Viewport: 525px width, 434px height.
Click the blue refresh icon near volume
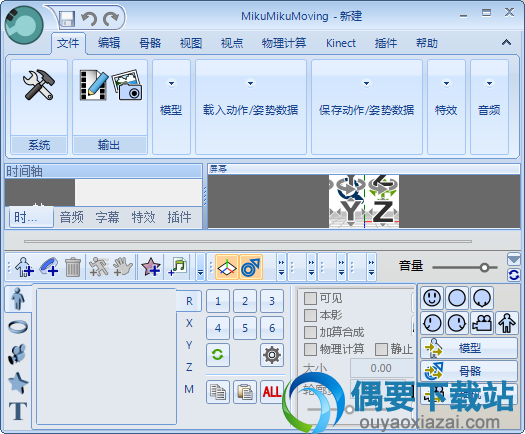coord(514,275)
